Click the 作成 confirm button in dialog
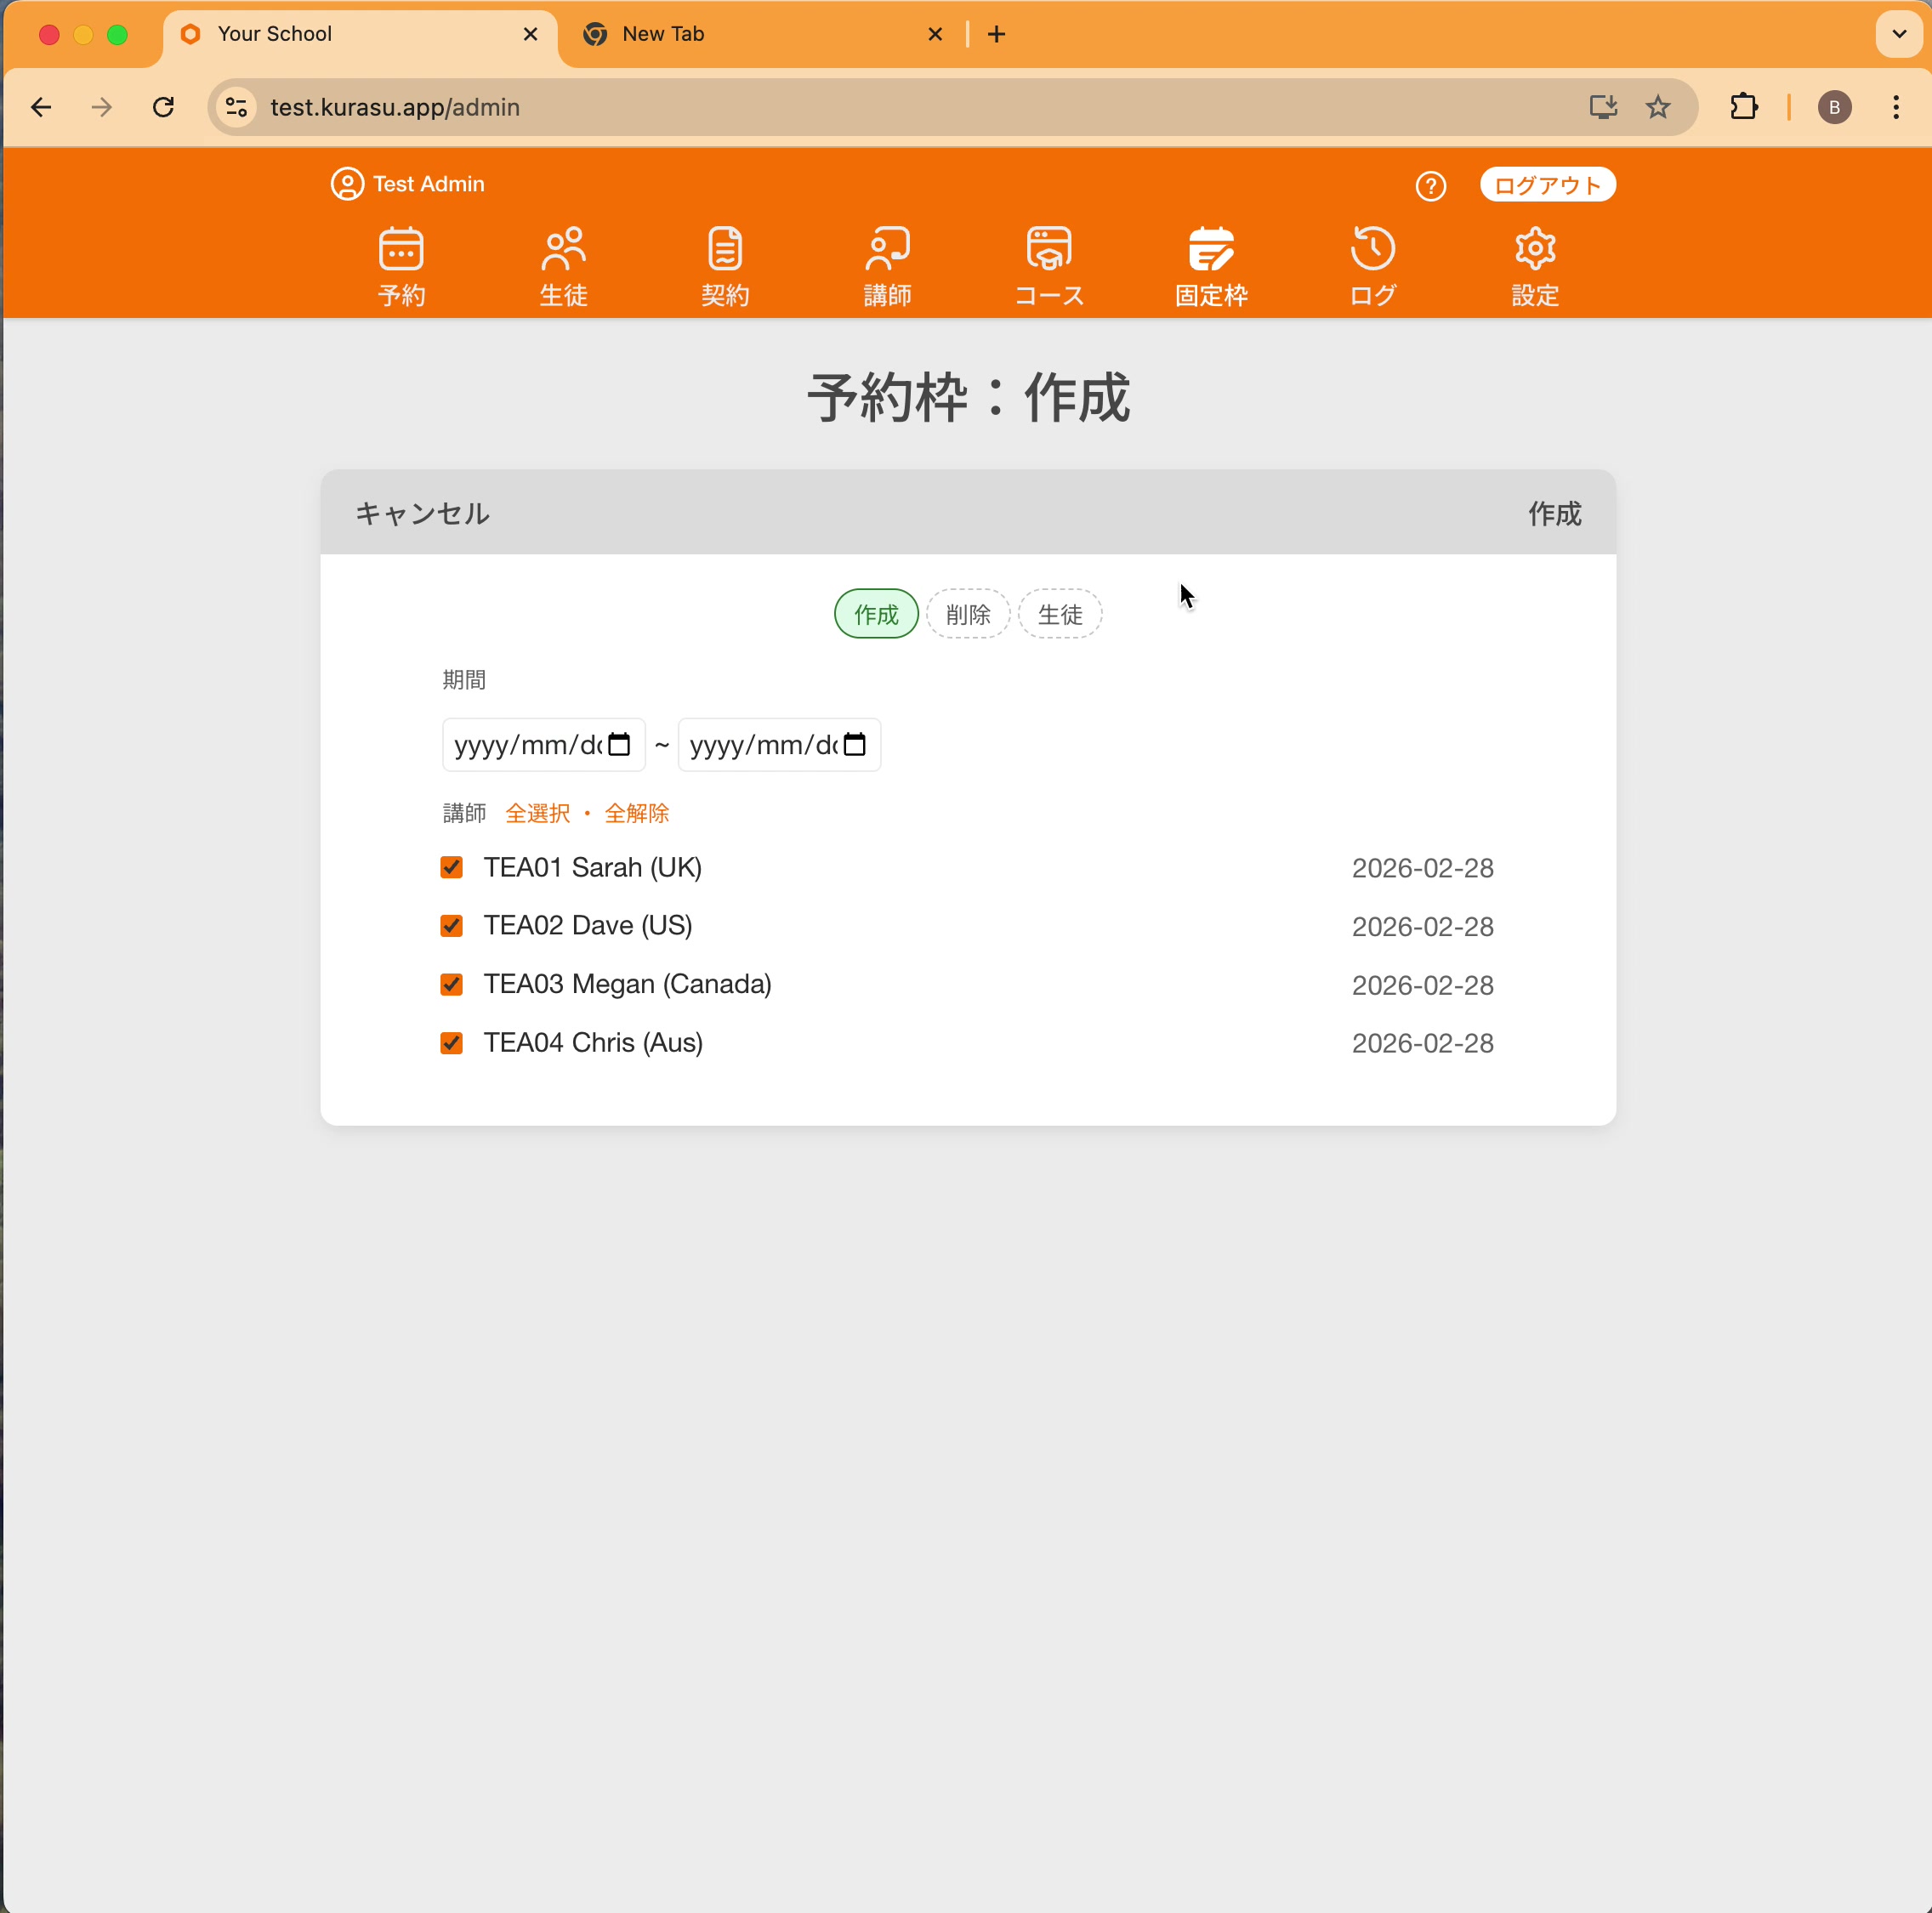Image resolution: width=1932 pixels, height=1913 pixels. tap(1554, 514)
